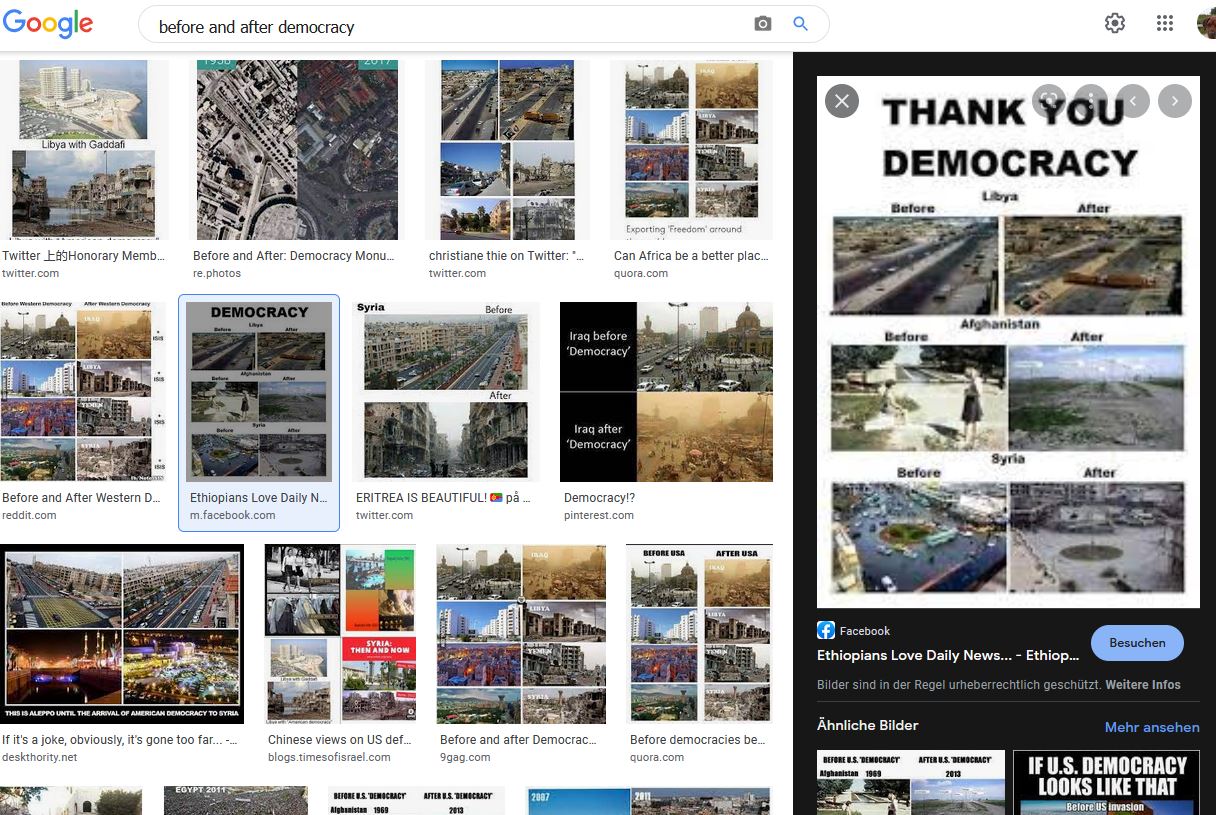Click the Google Lens icon on preview
The height and width of the screenshot is (815, 1216).
[x=1048, y=100]
